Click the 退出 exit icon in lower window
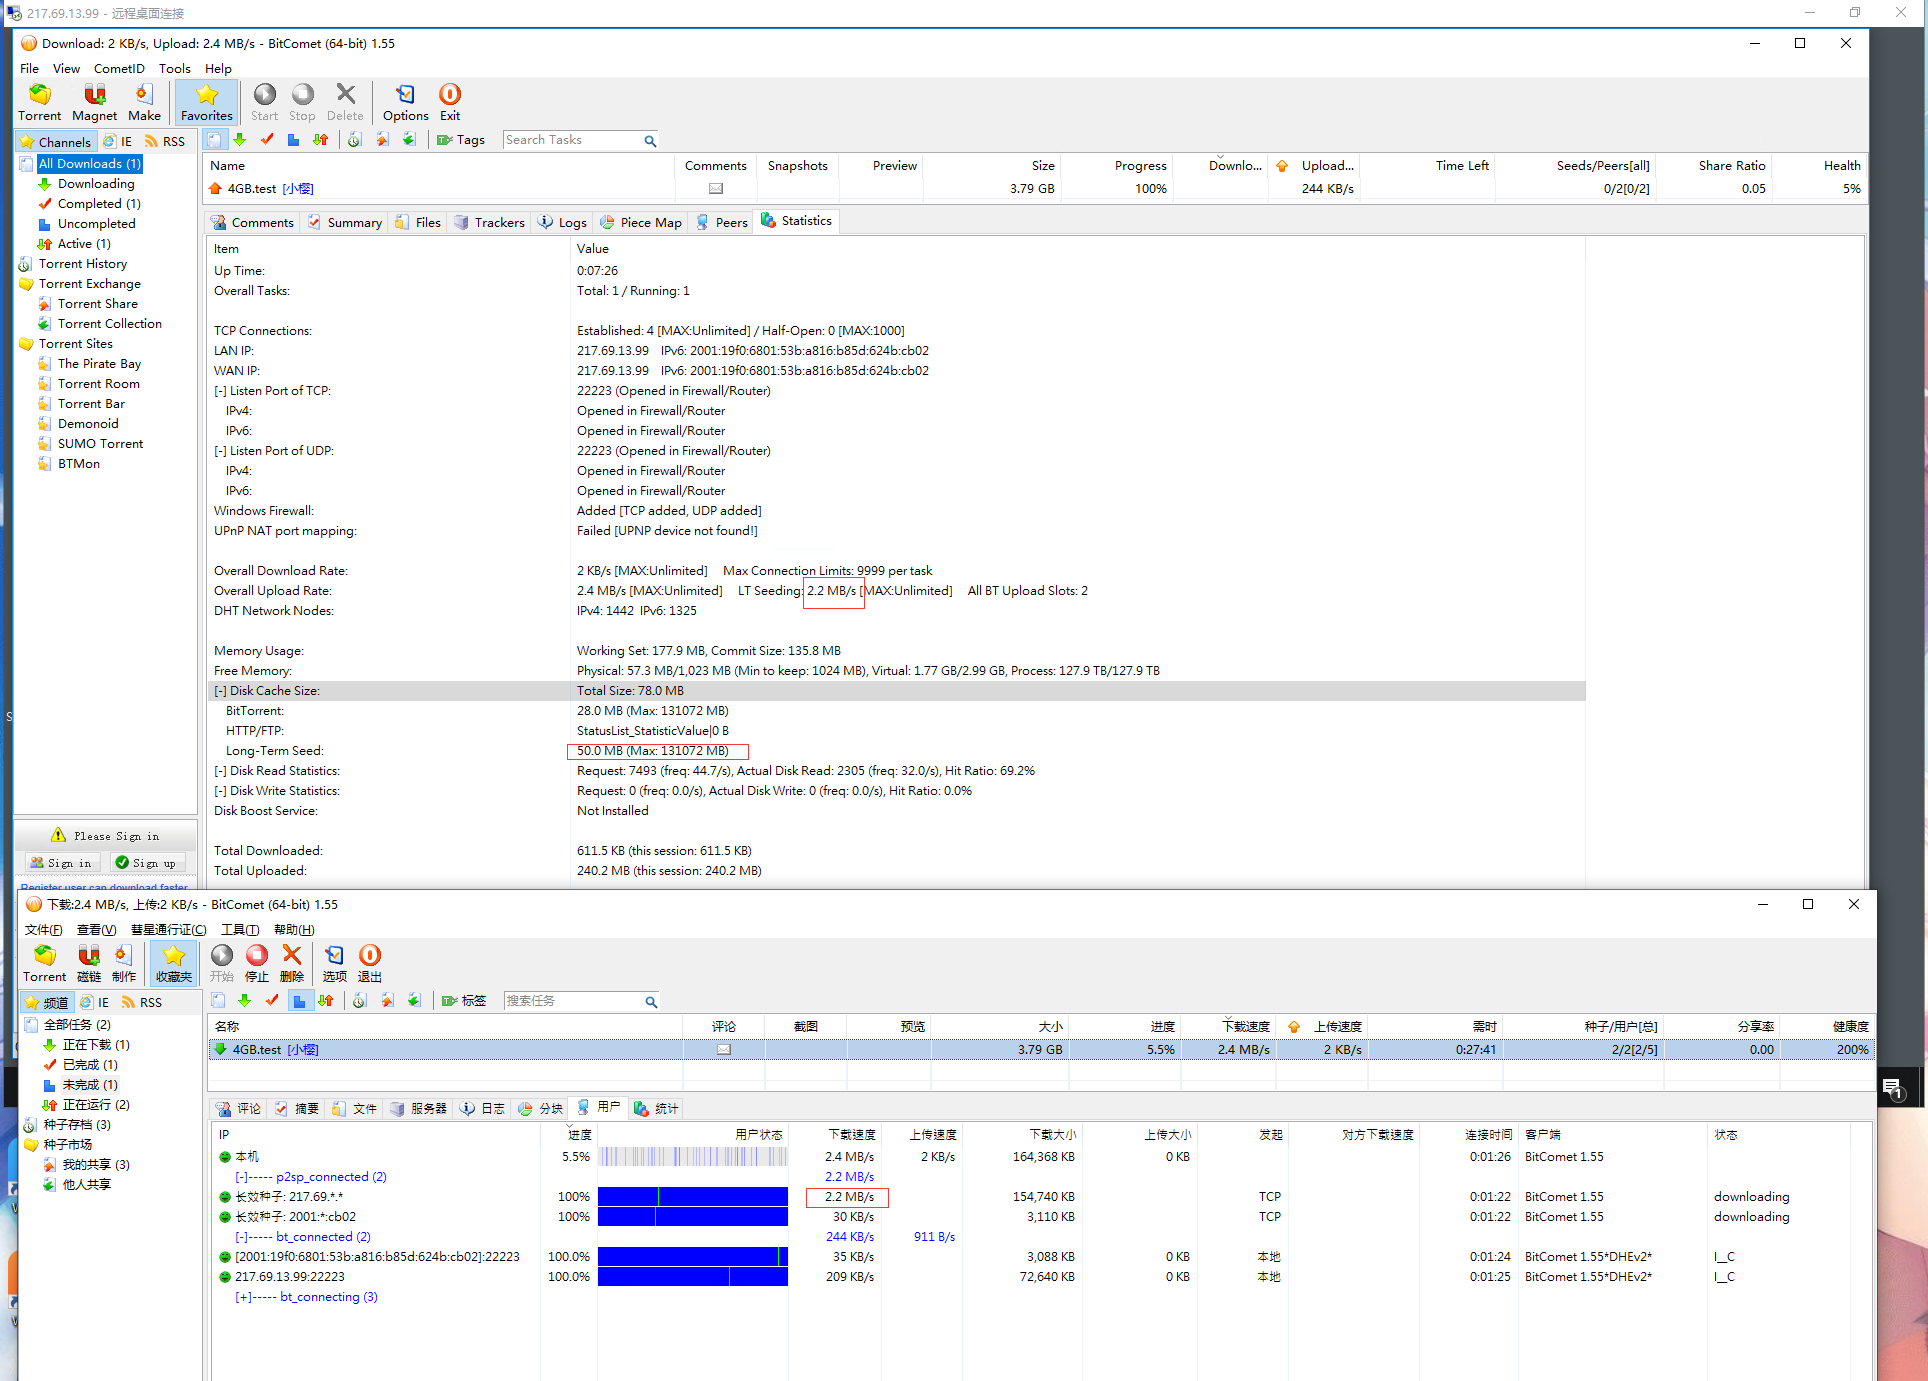The height and width of the screenshot is (1381, 1928). point(370,962)
